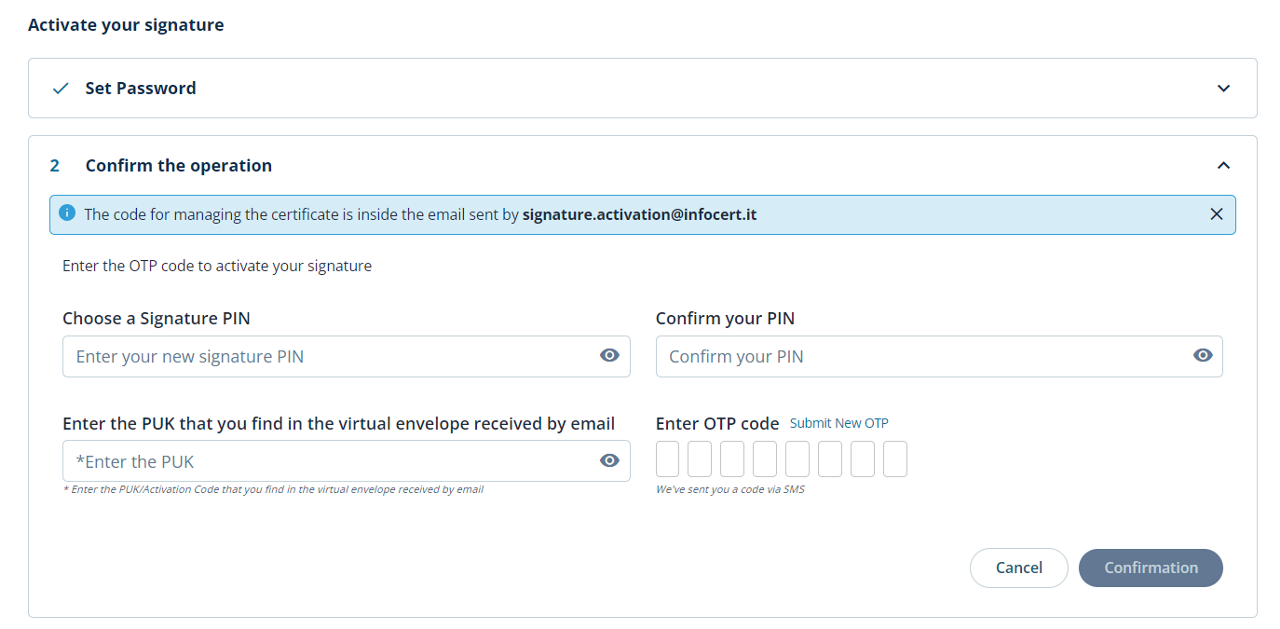
Task: Expand the Set Password section chevron
Action: [1223, 88]
